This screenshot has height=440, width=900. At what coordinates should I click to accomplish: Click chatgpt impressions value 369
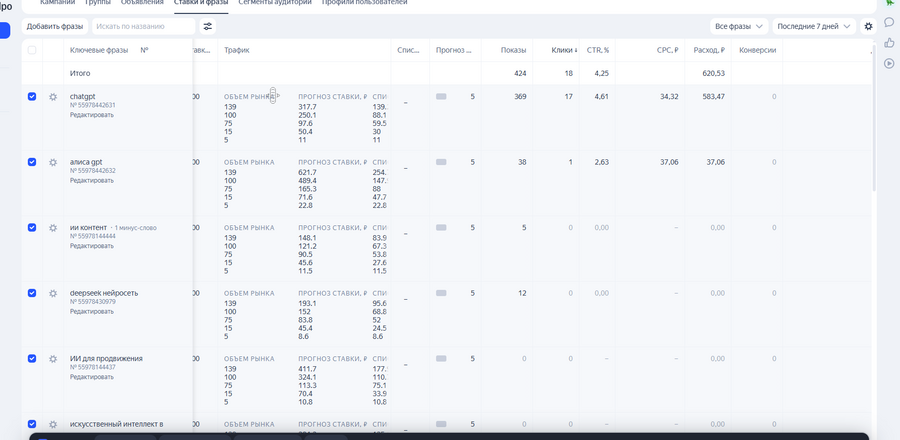[520, 97]
